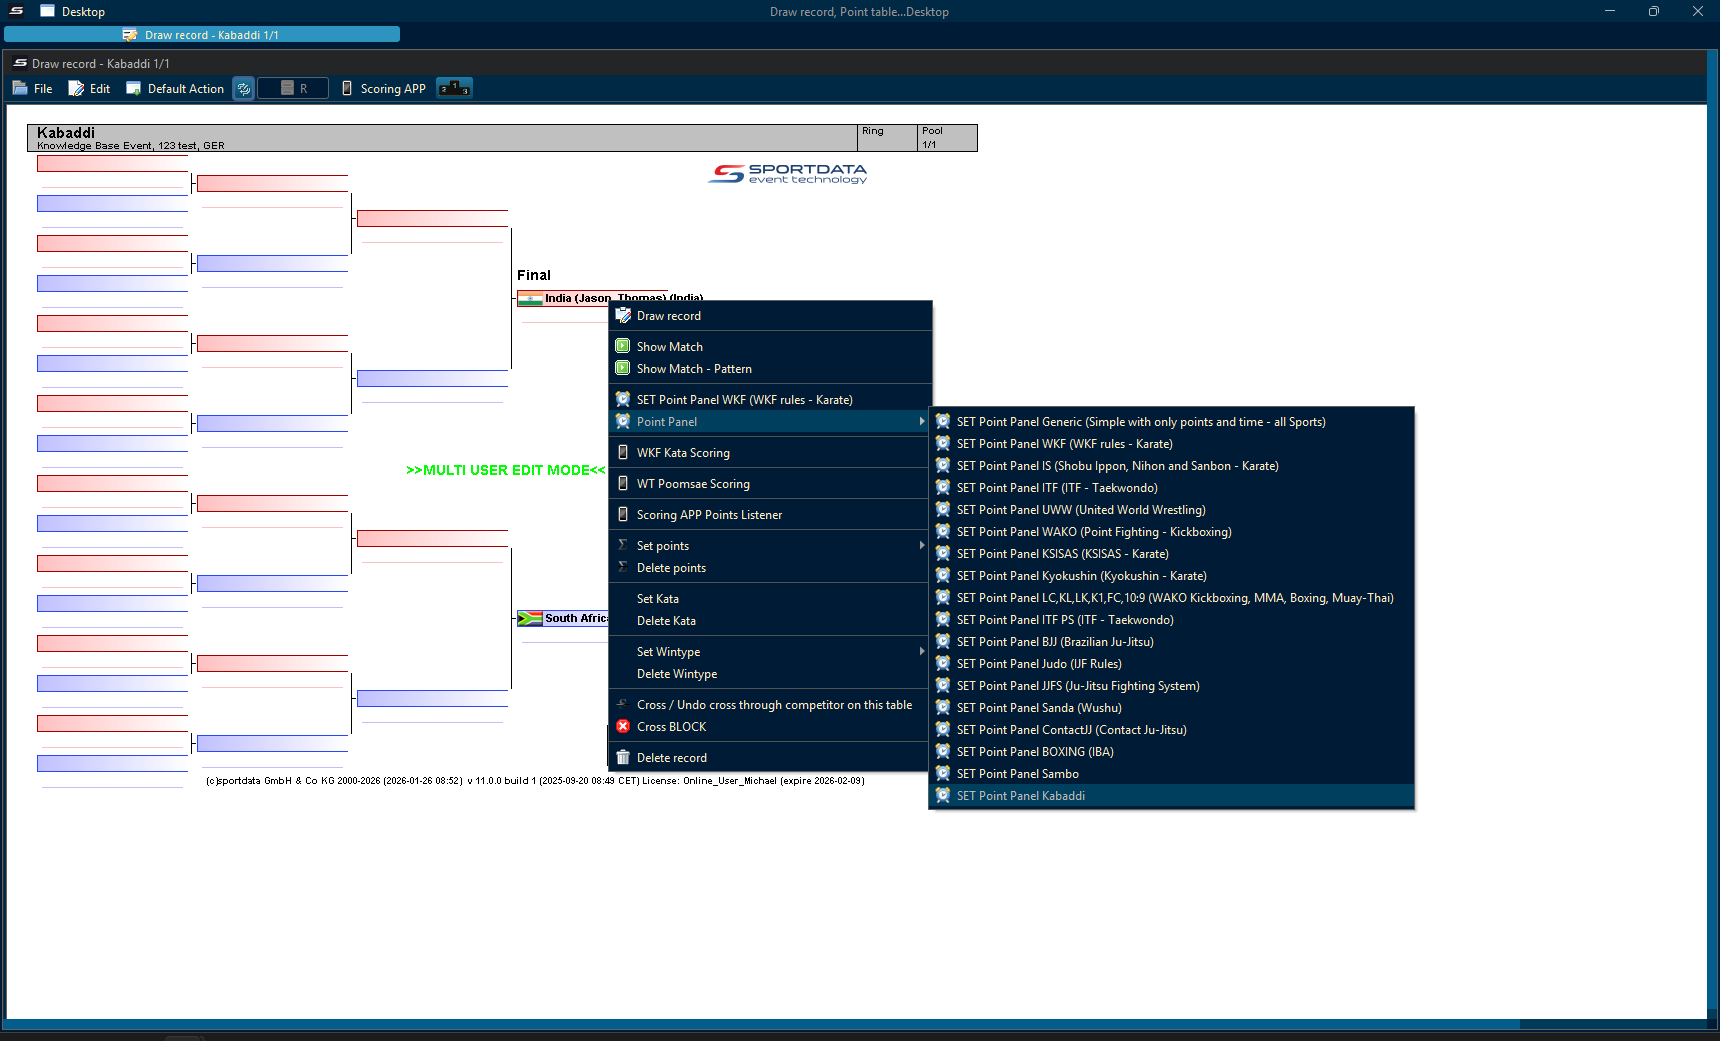Toggle the R server button
1720x1041 pixels.
click(293, 89)
